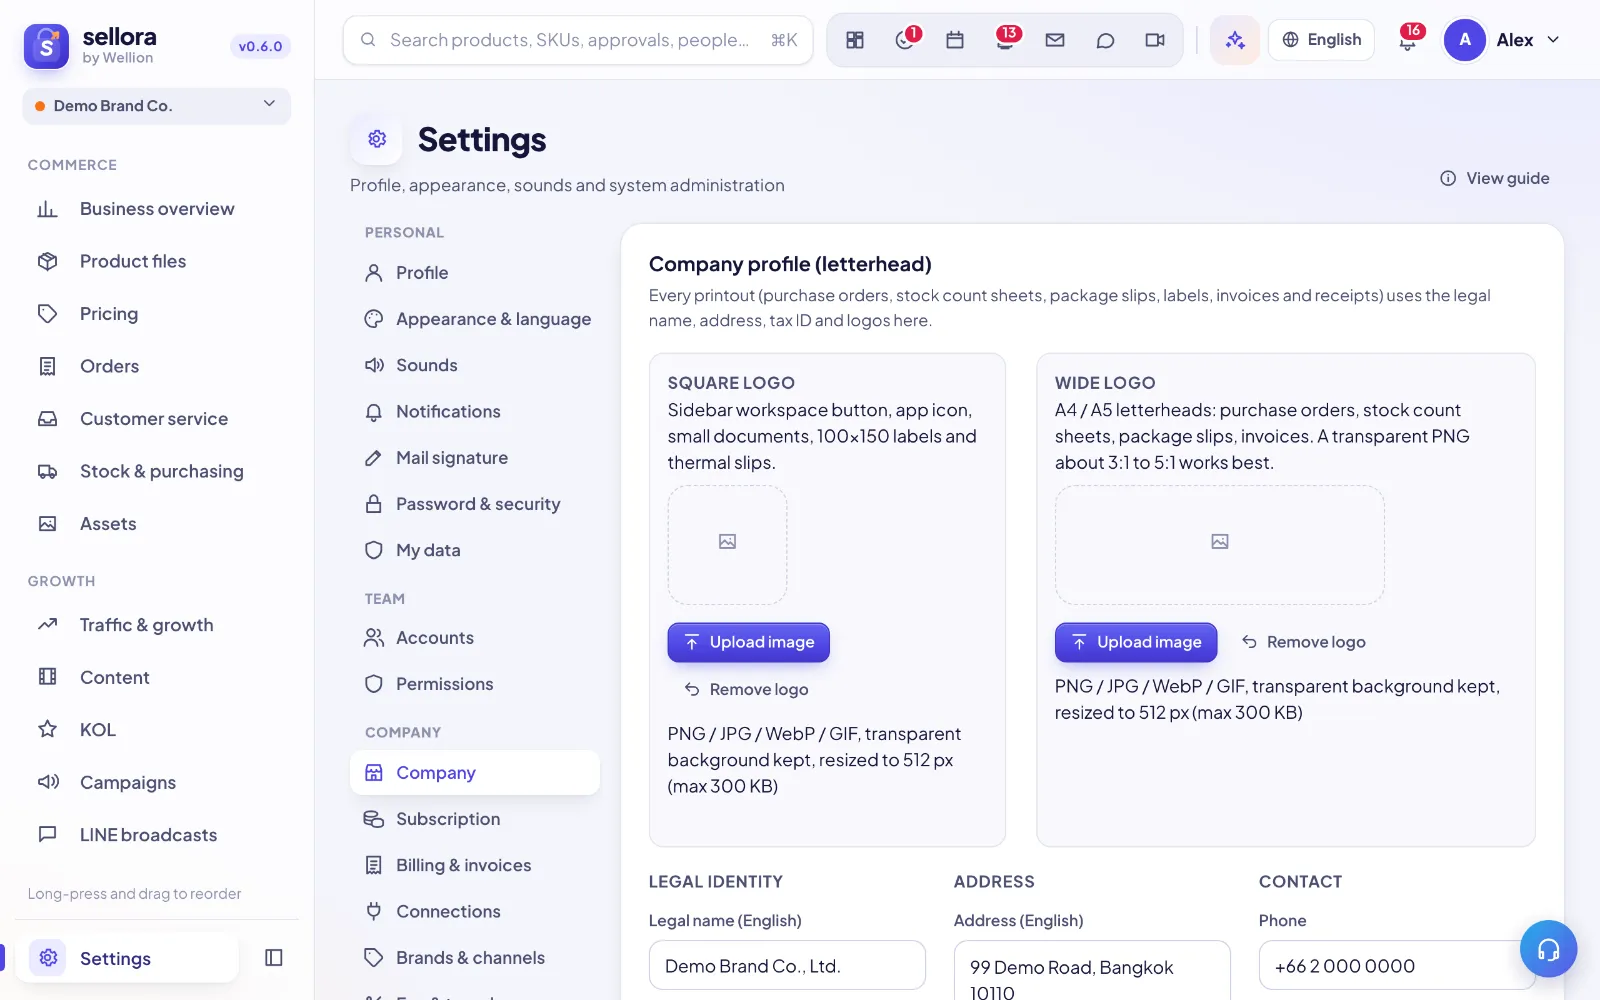The width and height of the screenshot is (1600, 1000).
Task: Open the headset support chat button
Action: click(x=1548, y=949)
